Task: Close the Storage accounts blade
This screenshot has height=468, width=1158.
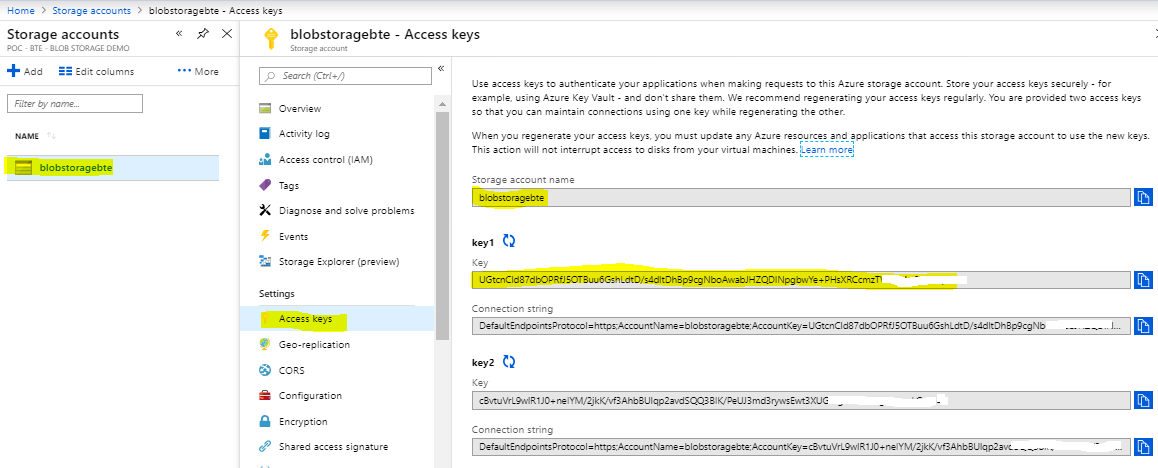Action: [x=227, y=34]
